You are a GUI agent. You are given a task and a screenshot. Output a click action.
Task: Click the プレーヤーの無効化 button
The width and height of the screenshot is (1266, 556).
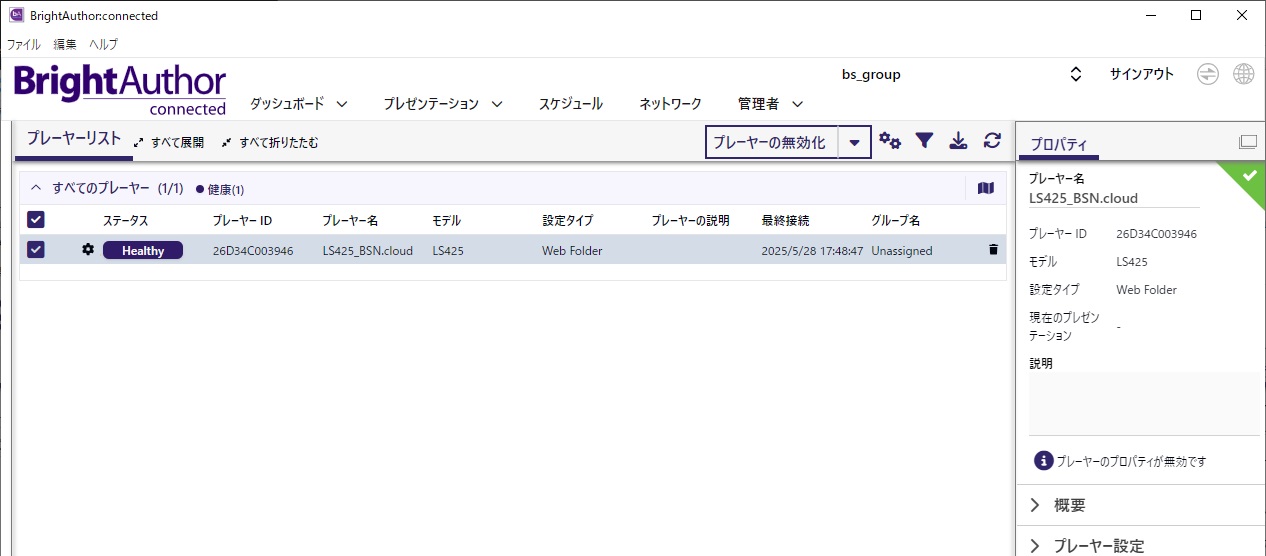[x=772, y=142]
